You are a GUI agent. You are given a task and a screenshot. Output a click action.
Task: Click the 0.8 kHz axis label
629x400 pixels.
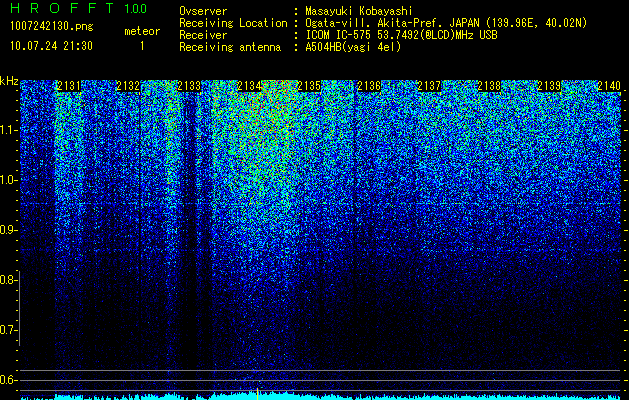(7, 280)
